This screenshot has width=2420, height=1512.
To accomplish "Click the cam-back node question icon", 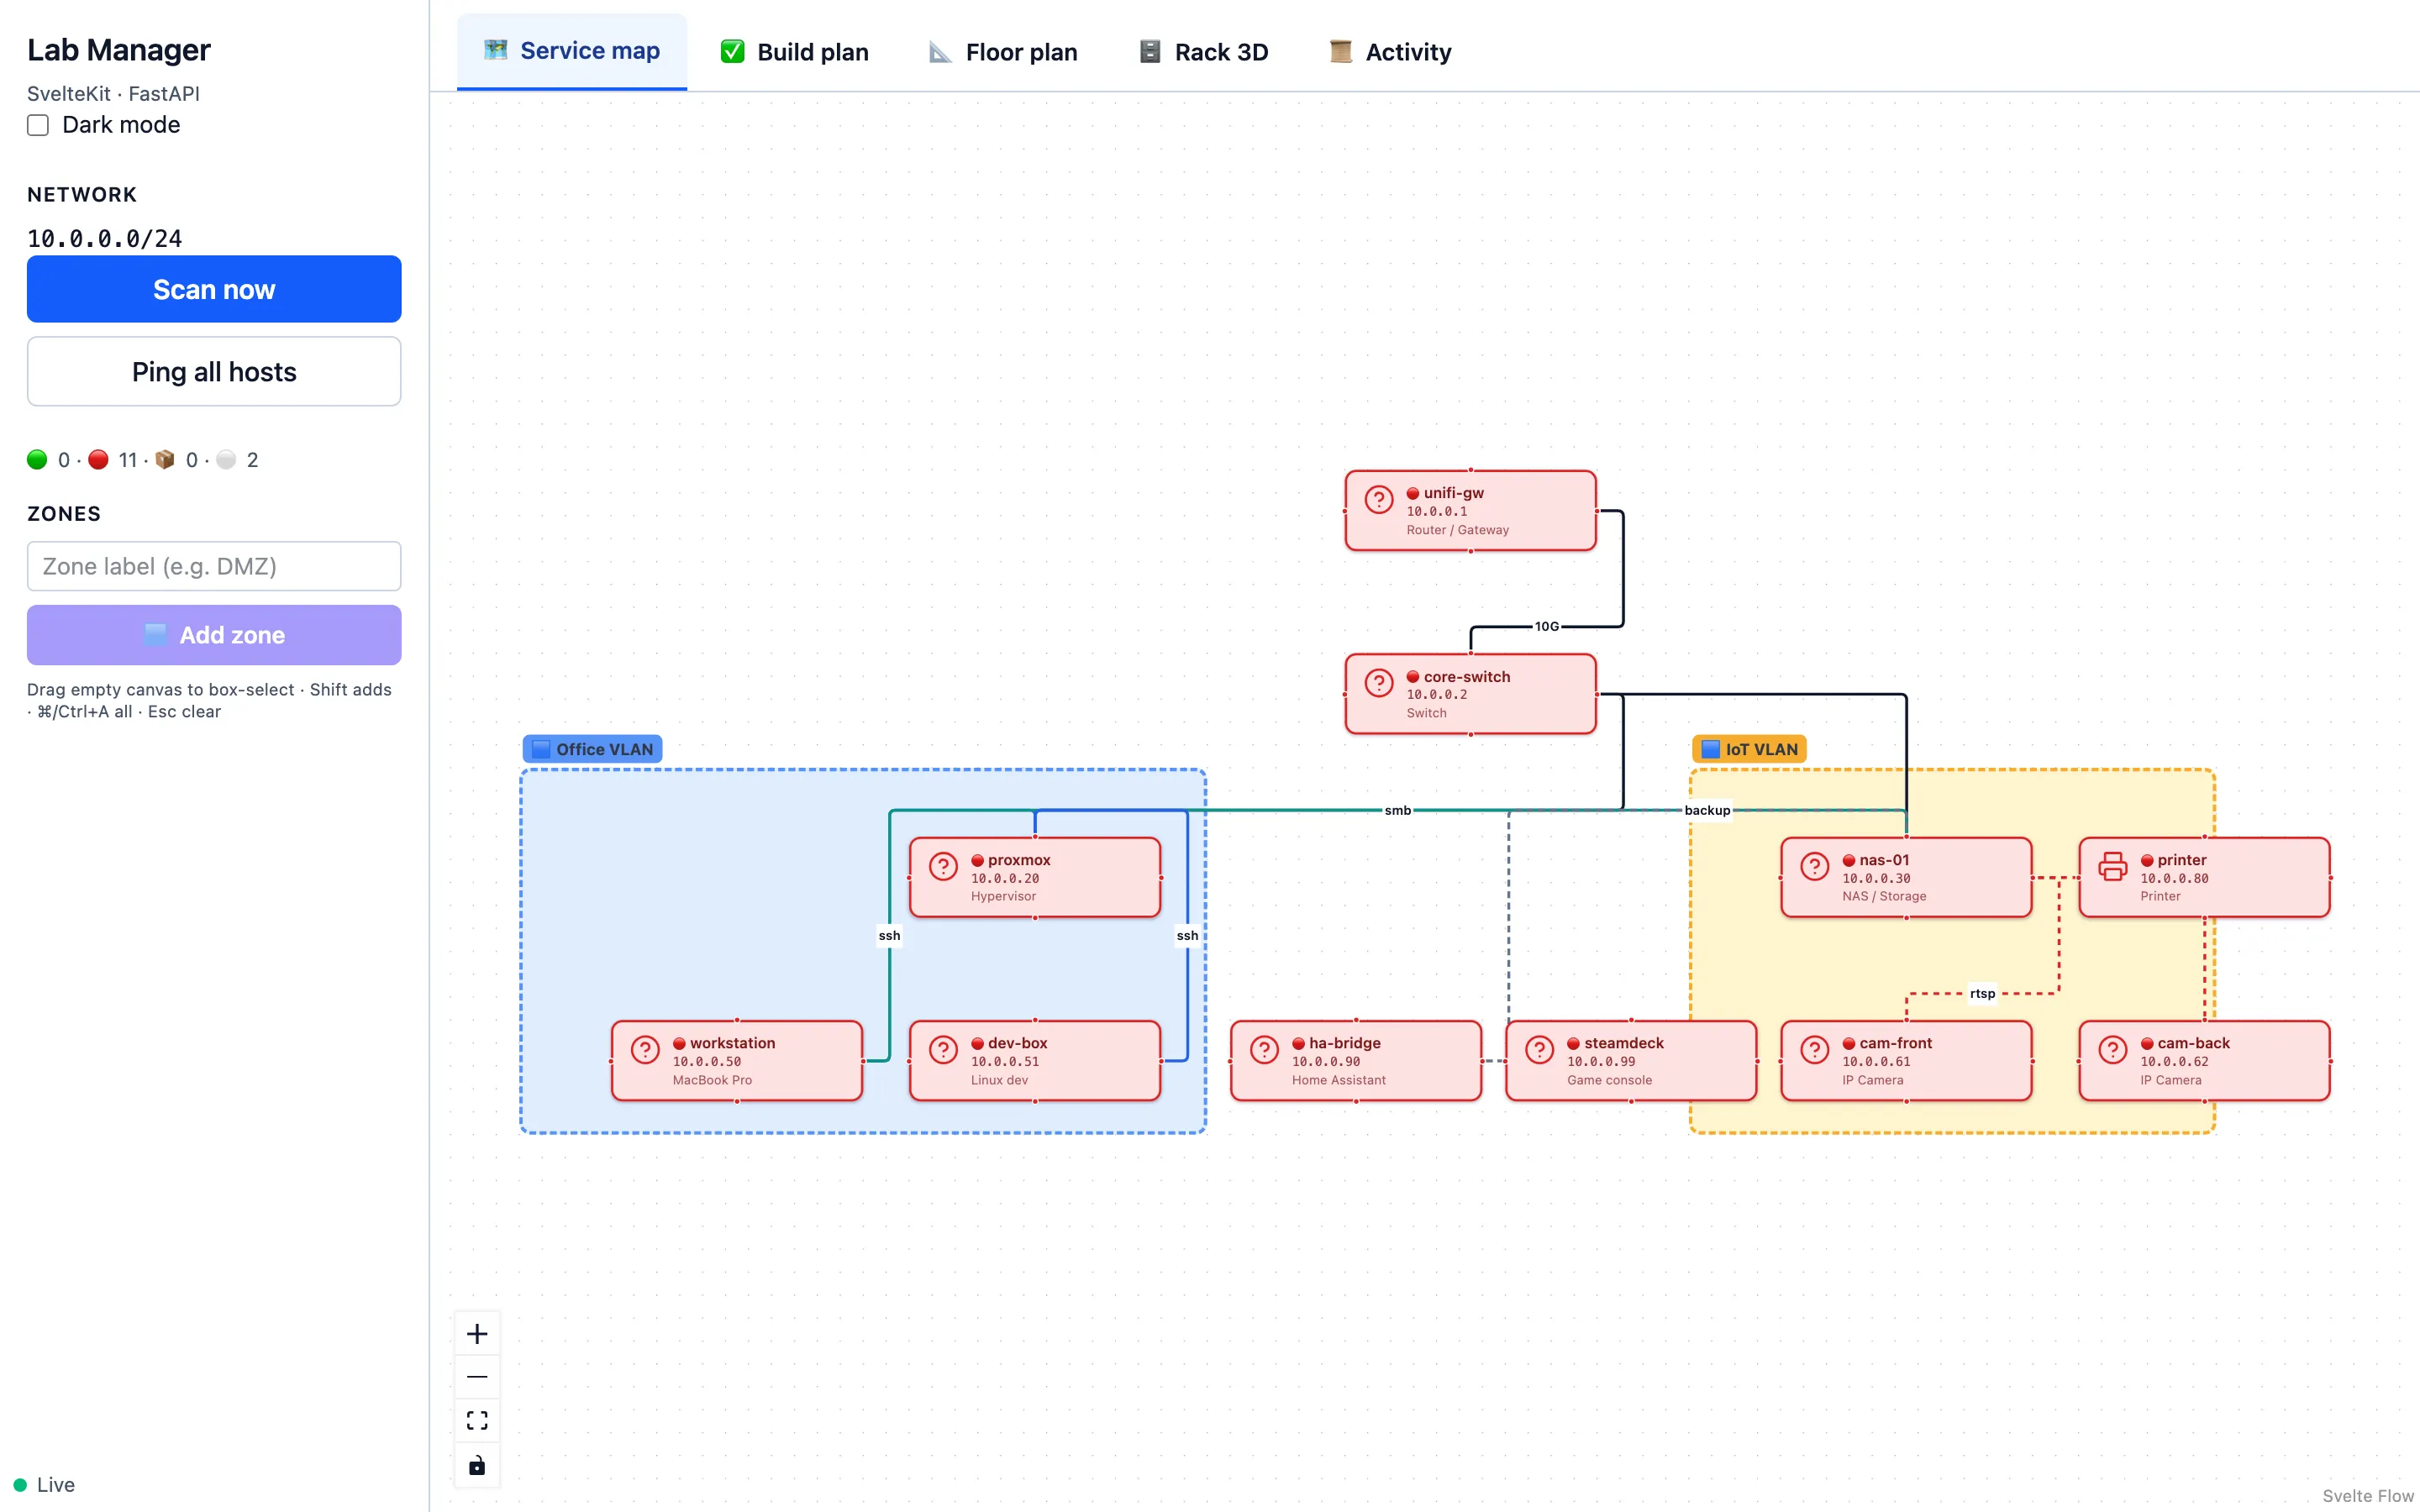I will pyautogui.click(x=2113, y=1049).
